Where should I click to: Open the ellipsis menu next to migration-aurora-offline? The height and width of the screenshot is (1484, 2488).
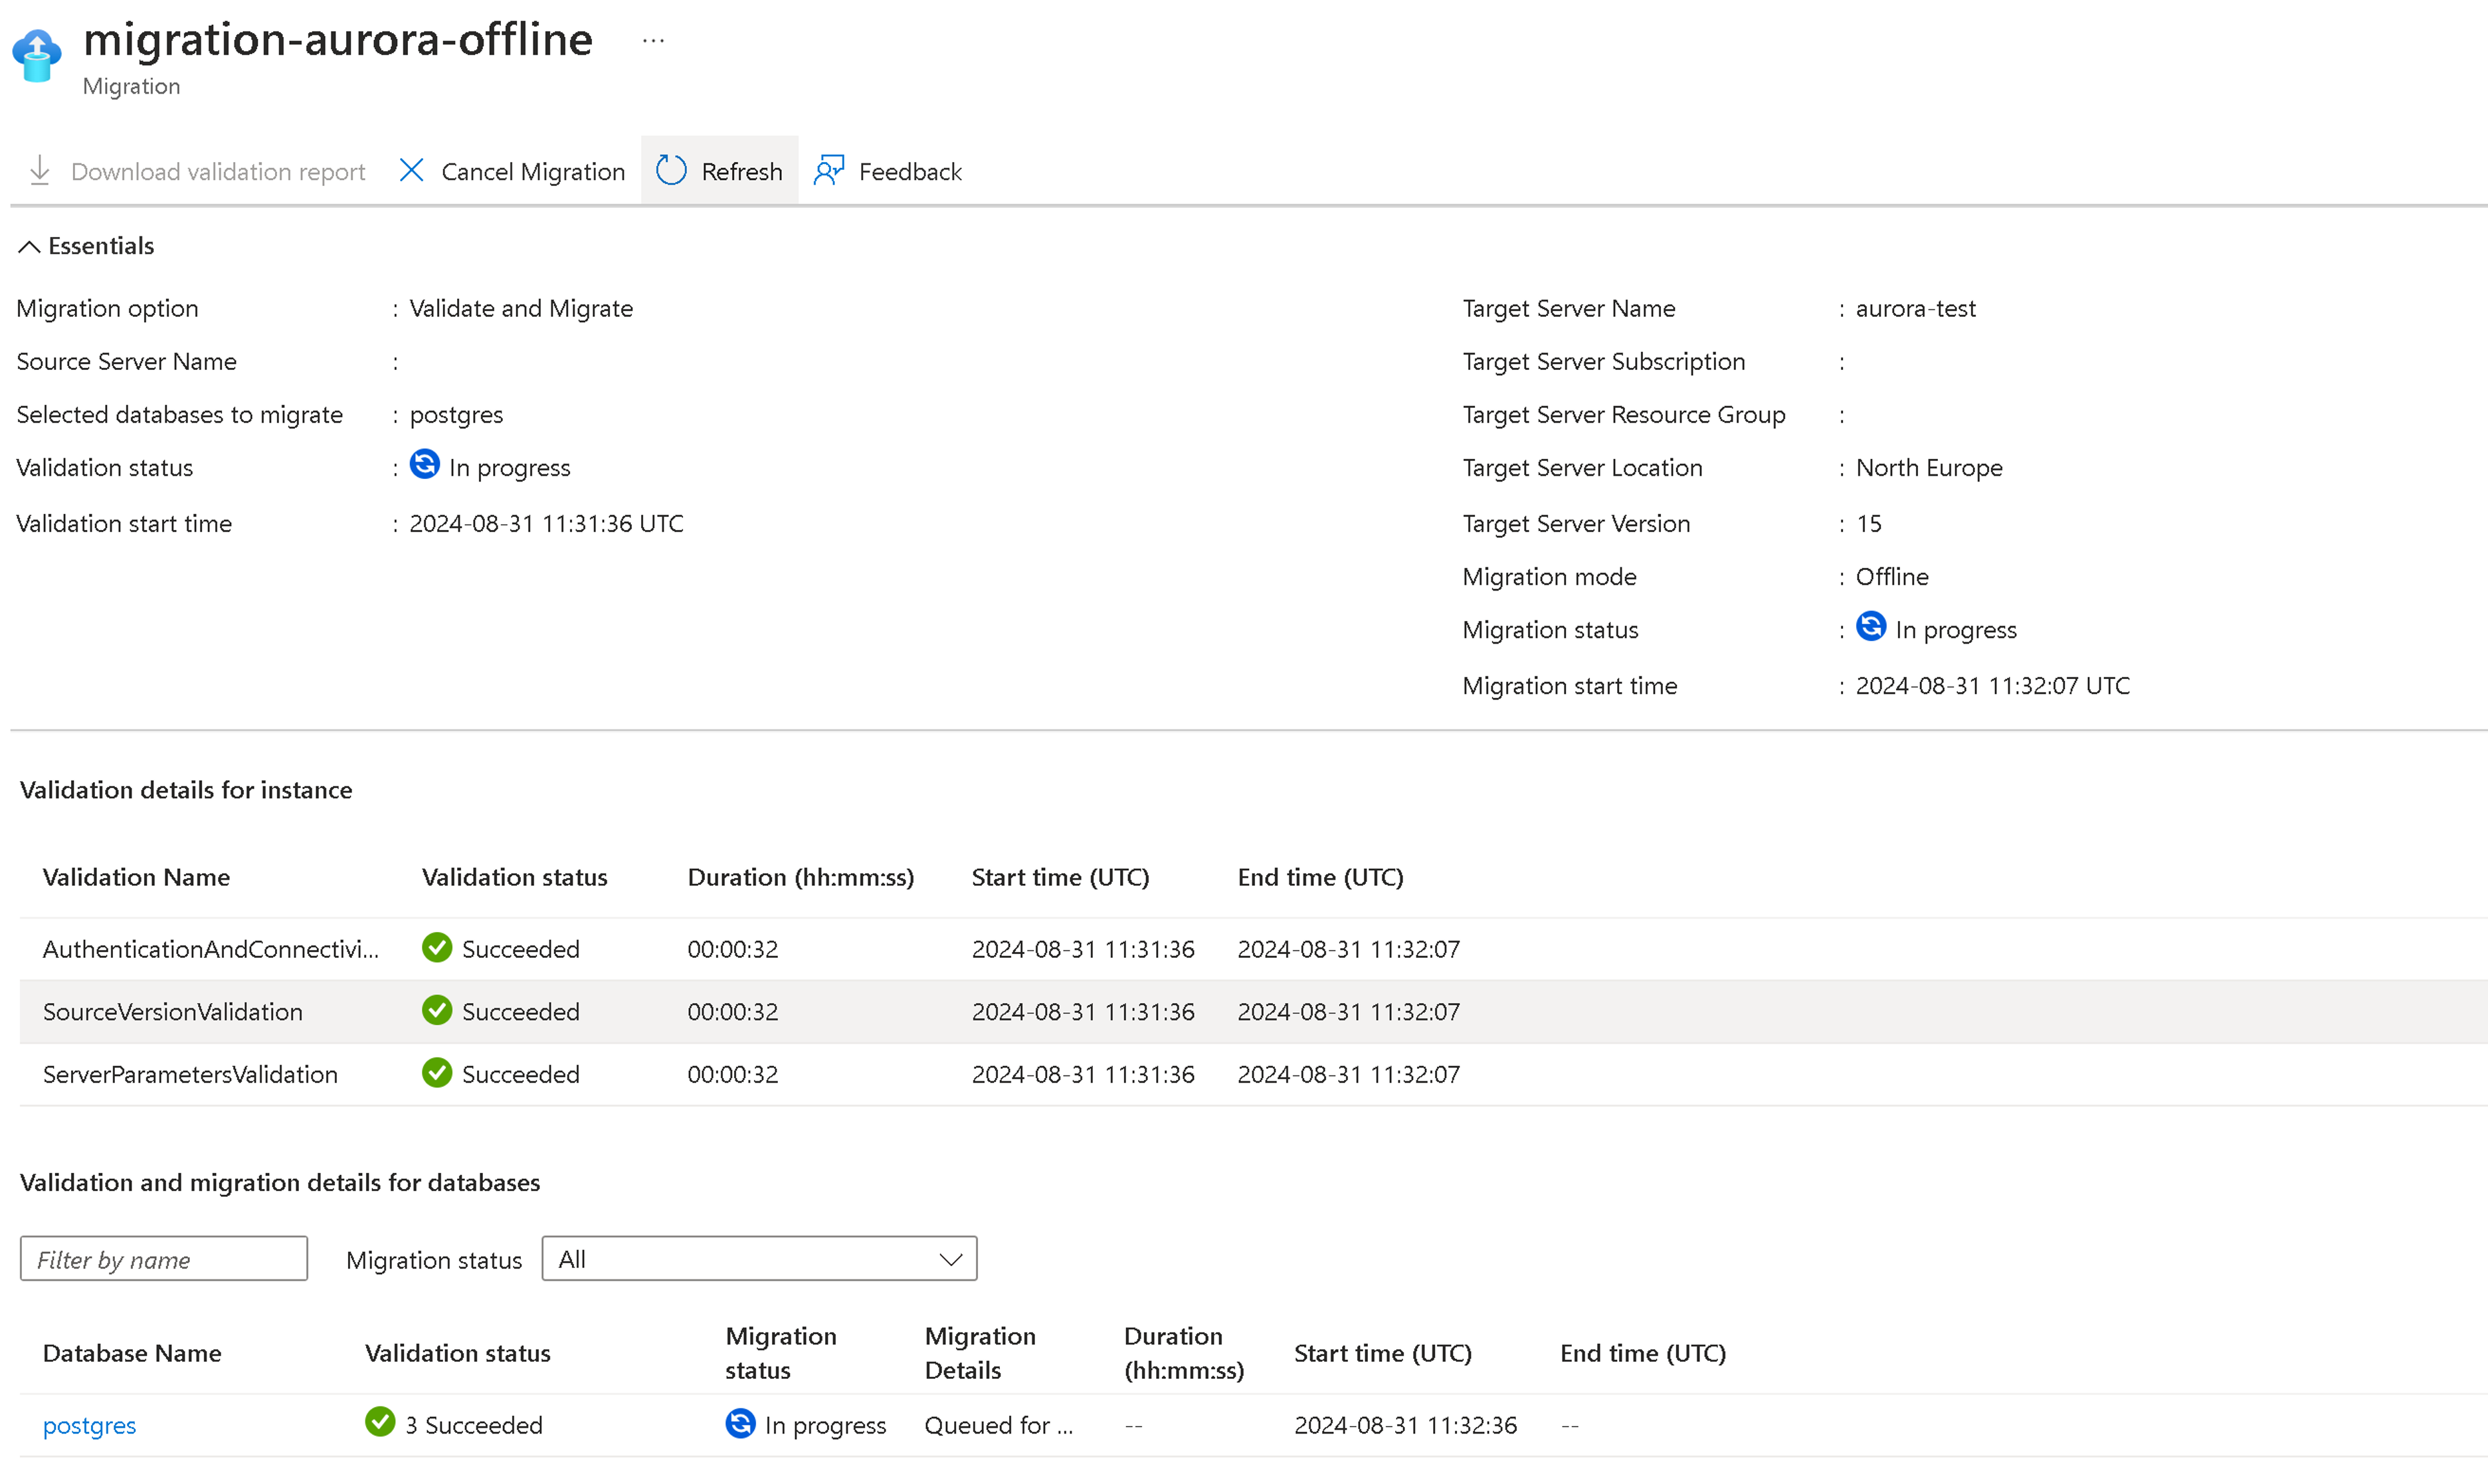(653, 40)
